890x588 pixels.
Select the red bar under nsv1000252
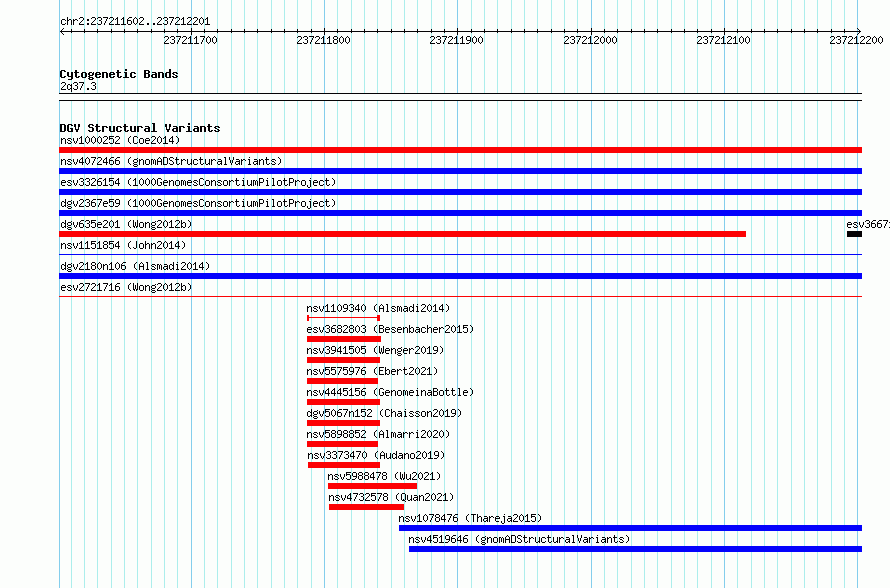tap(460, 150)
